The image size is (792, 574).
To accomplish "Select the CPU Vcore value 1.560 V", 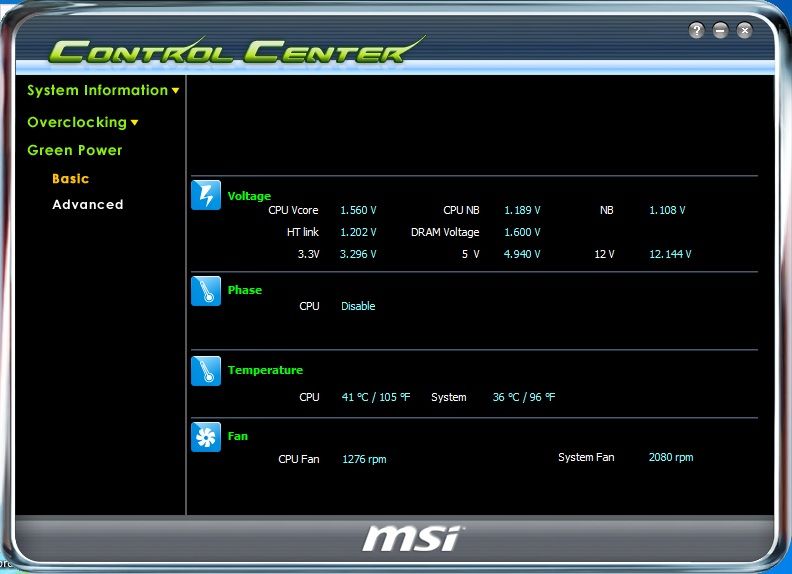I will tap(358, 210).
